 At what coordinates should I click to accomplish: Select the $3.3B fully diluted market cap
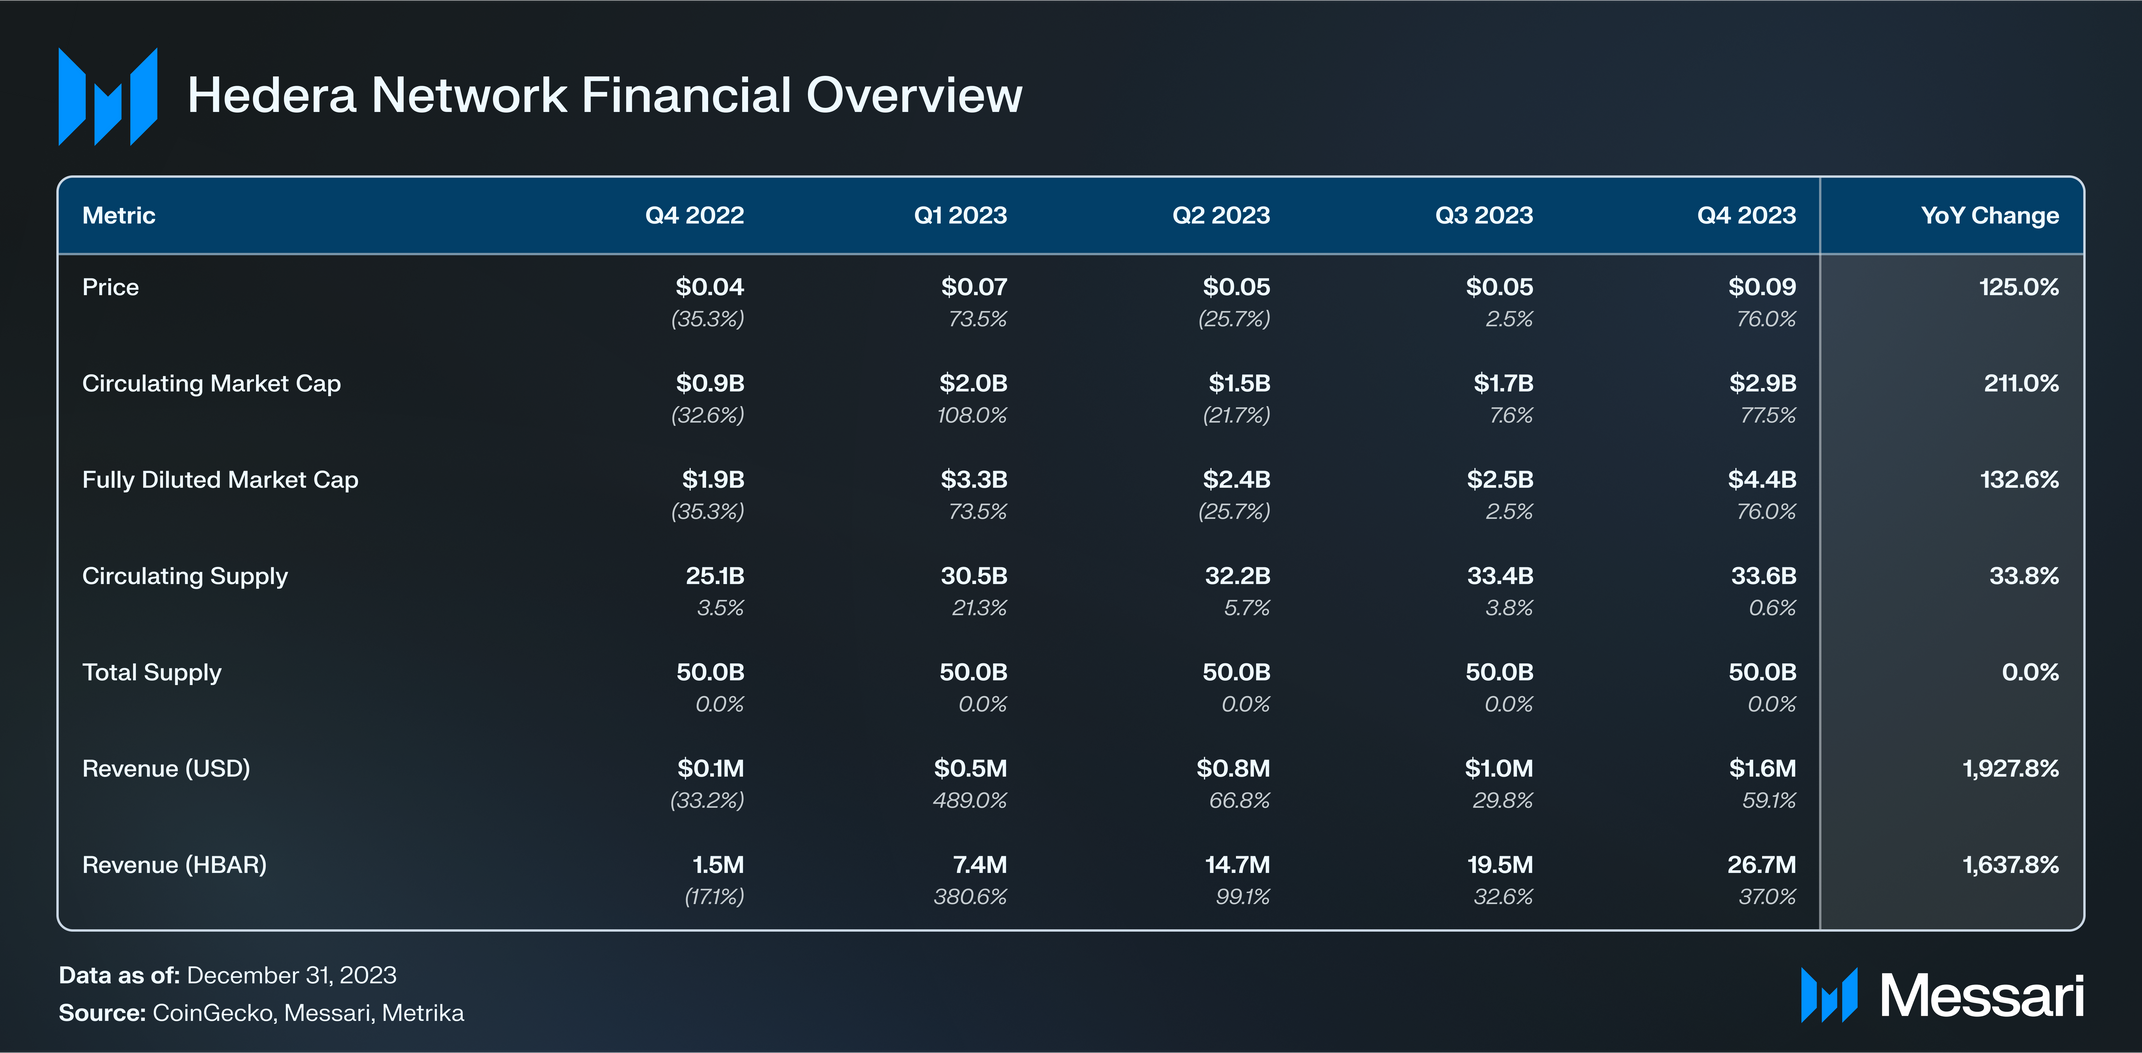pos(974,480)
